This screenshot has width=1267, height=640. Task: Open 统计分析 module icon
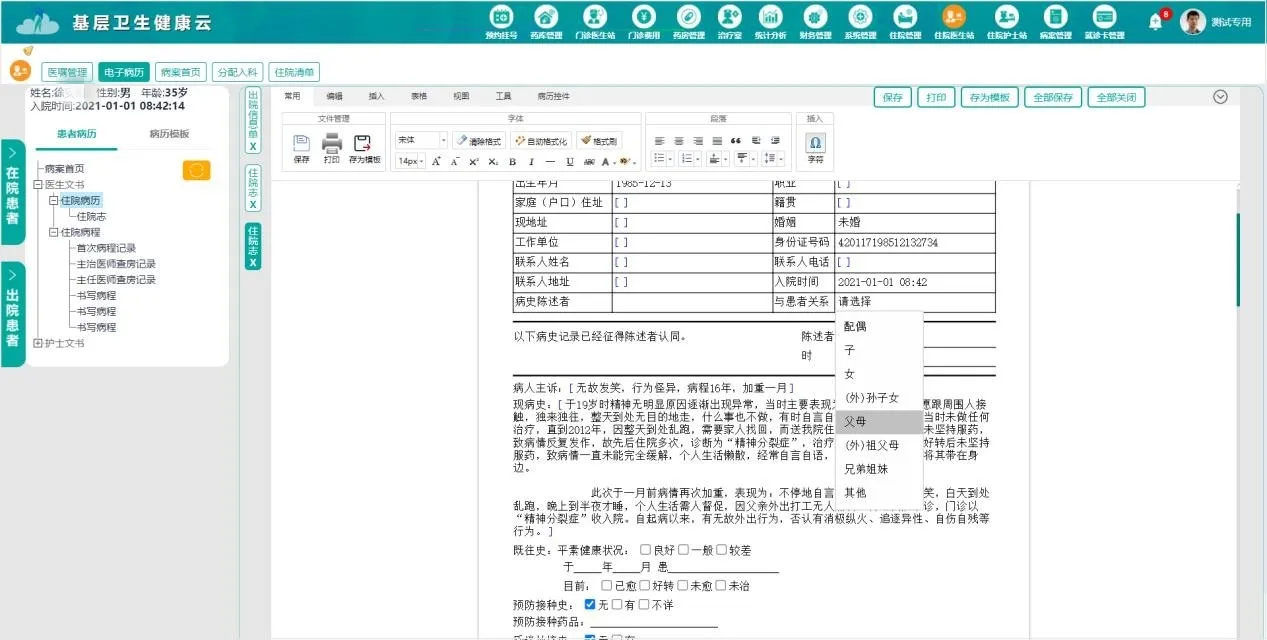coord(771,21)
